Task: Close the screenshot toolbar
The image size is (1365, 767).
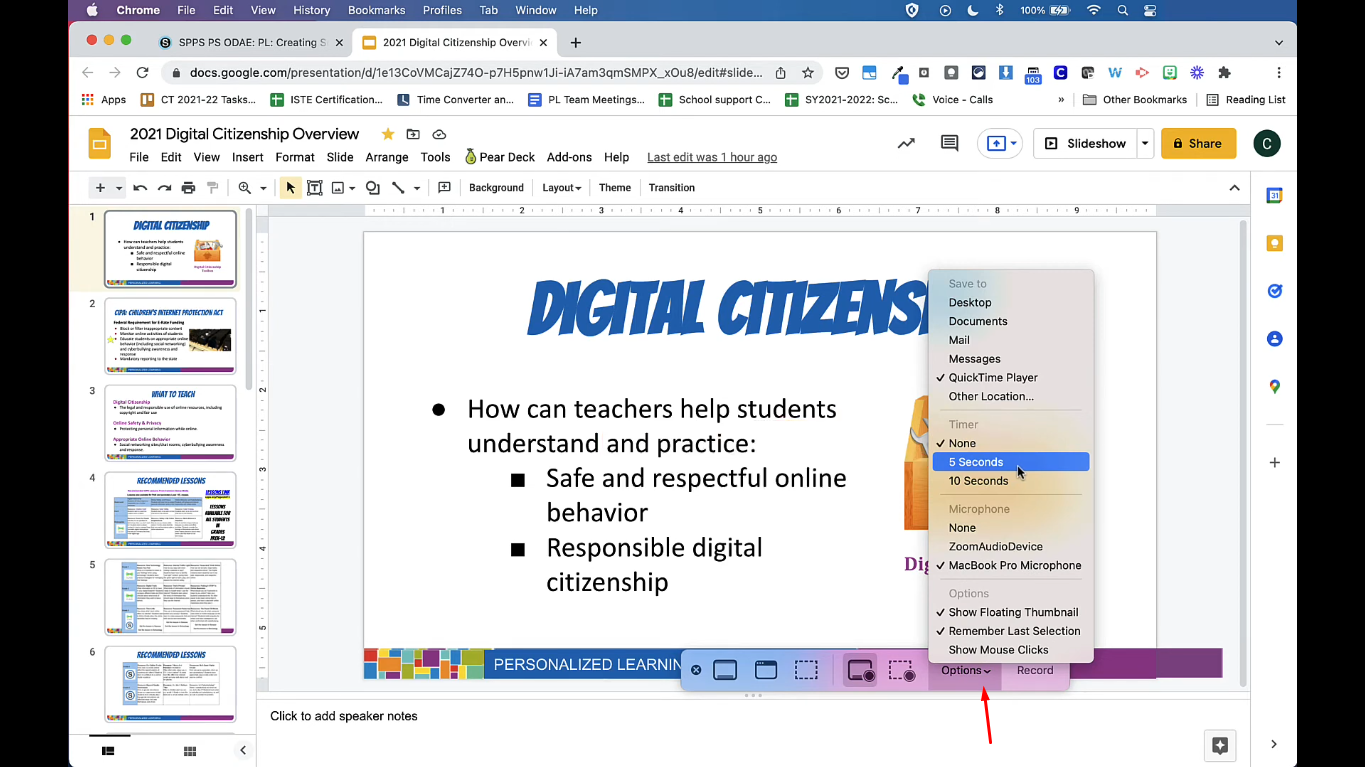Action: [696, 671]
